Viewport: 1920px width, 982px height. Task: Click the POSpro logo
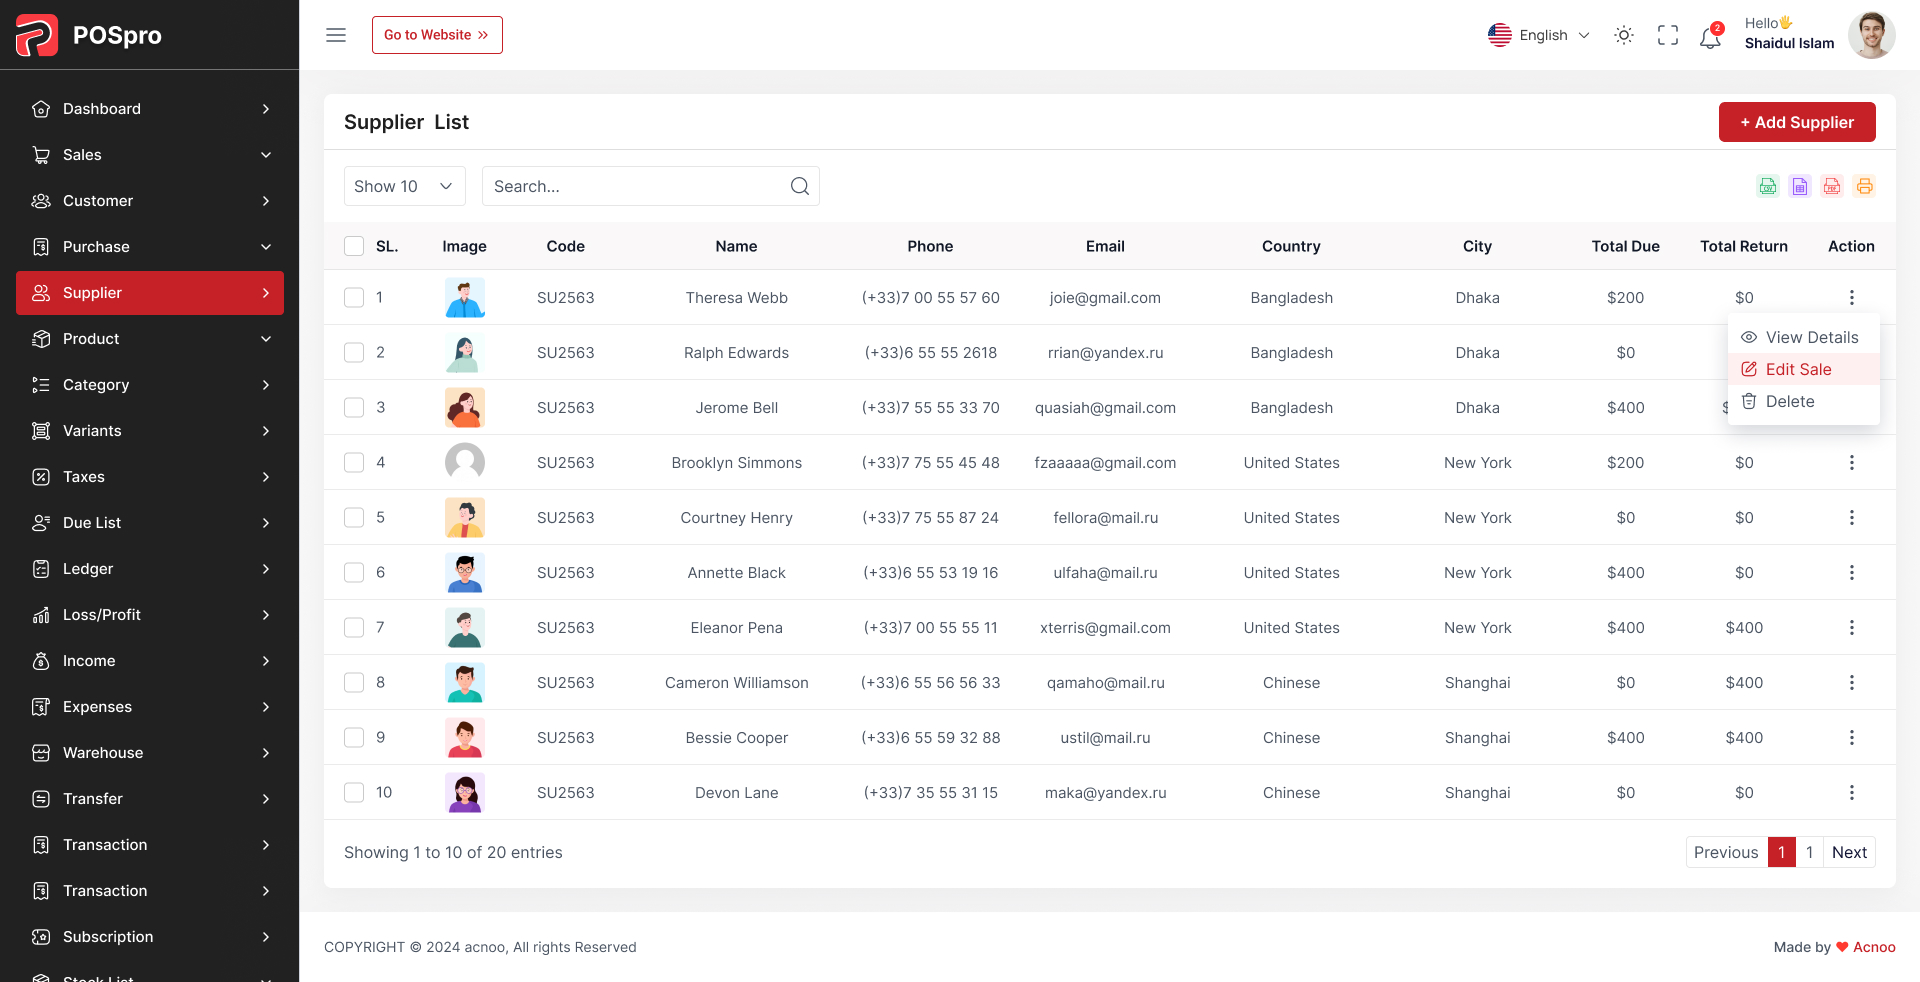coord(89,35)
